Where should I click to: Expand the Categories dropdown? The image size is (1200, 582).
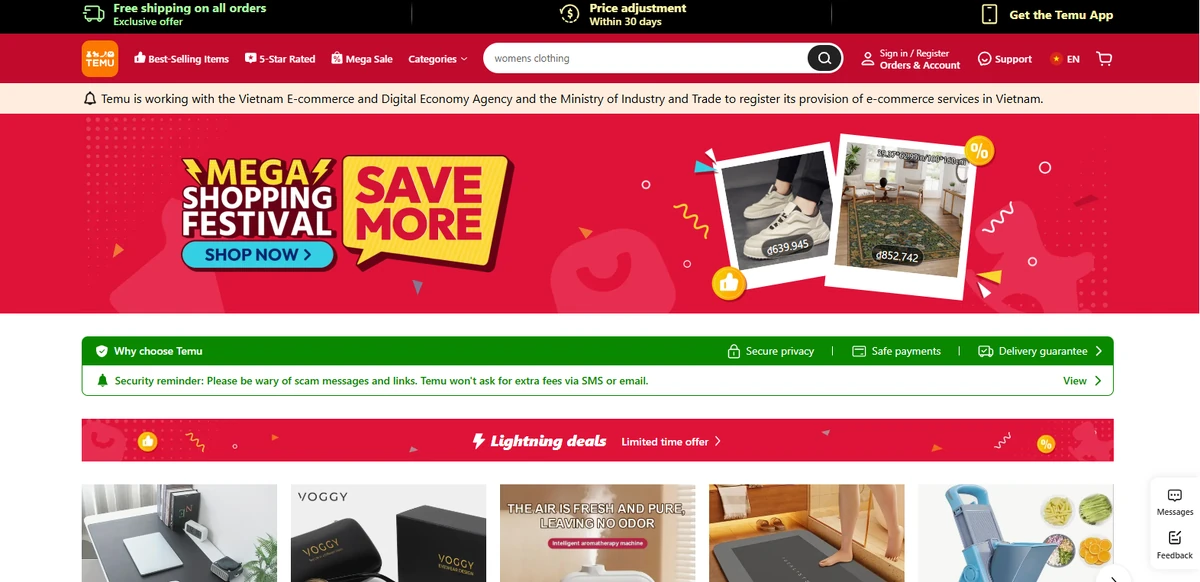pos(438,59)
